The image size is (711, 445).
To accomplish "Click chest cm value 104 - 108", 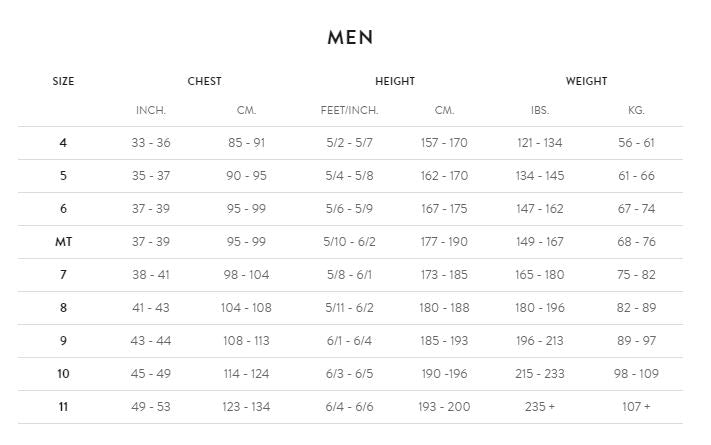I will coord(246,308).
